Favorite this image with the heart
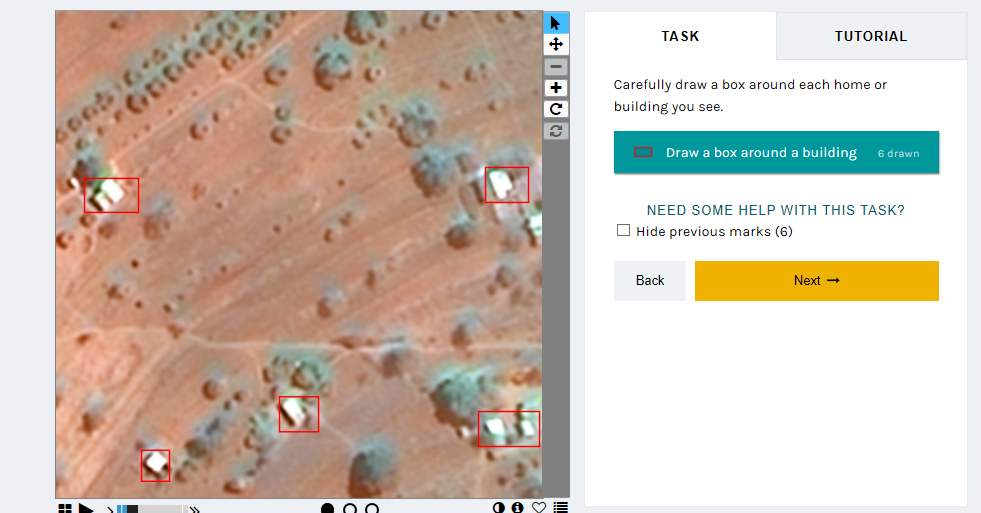981x513 pixels. tap(539, 508)
